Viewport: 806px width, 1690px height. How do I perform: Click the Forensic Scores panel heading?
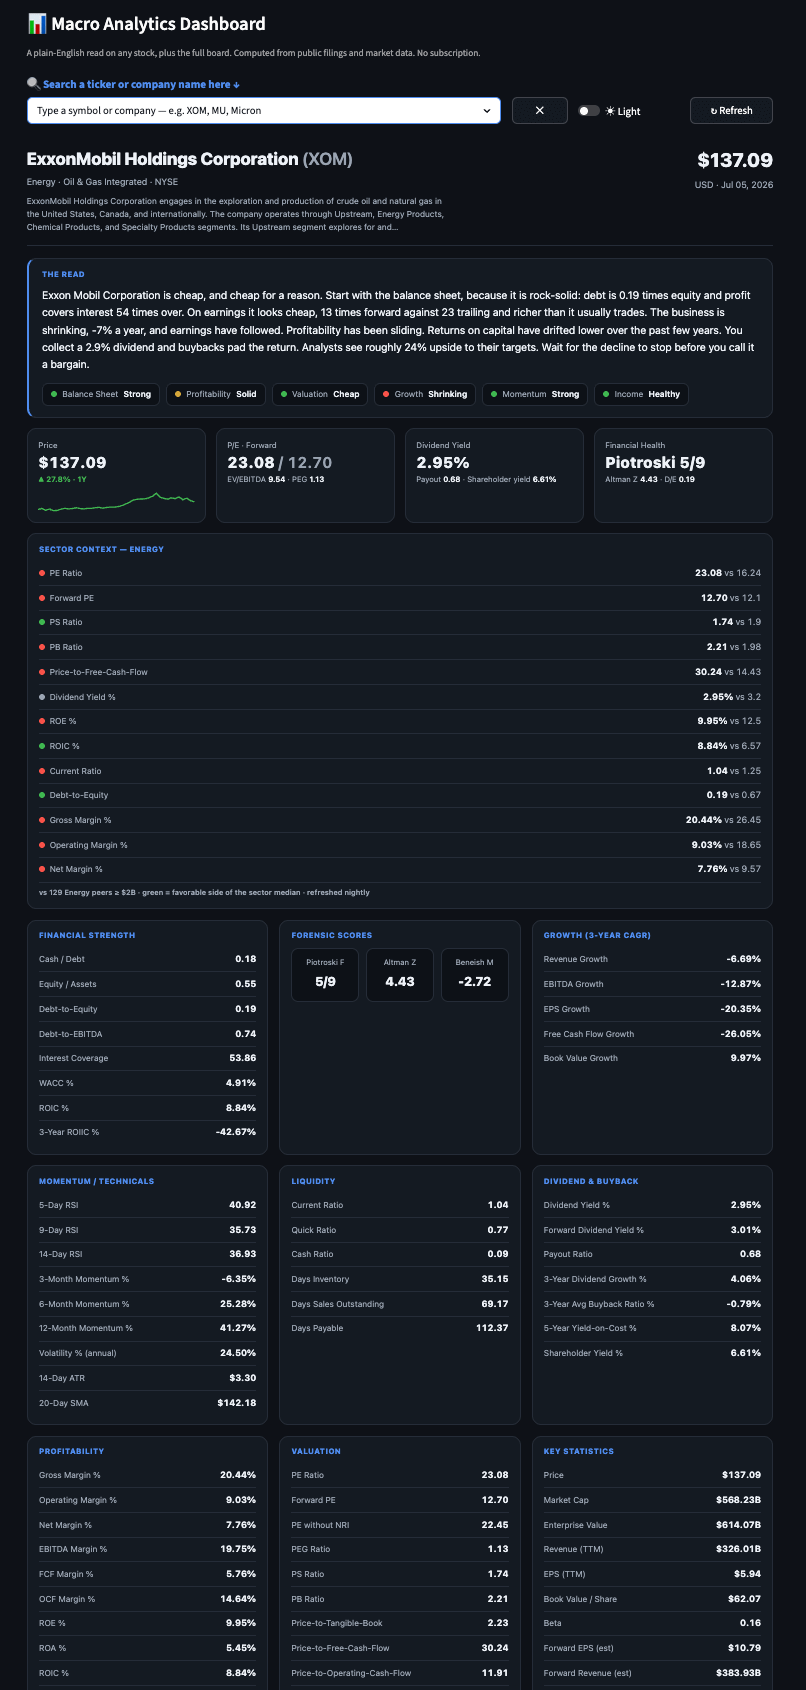331,935
